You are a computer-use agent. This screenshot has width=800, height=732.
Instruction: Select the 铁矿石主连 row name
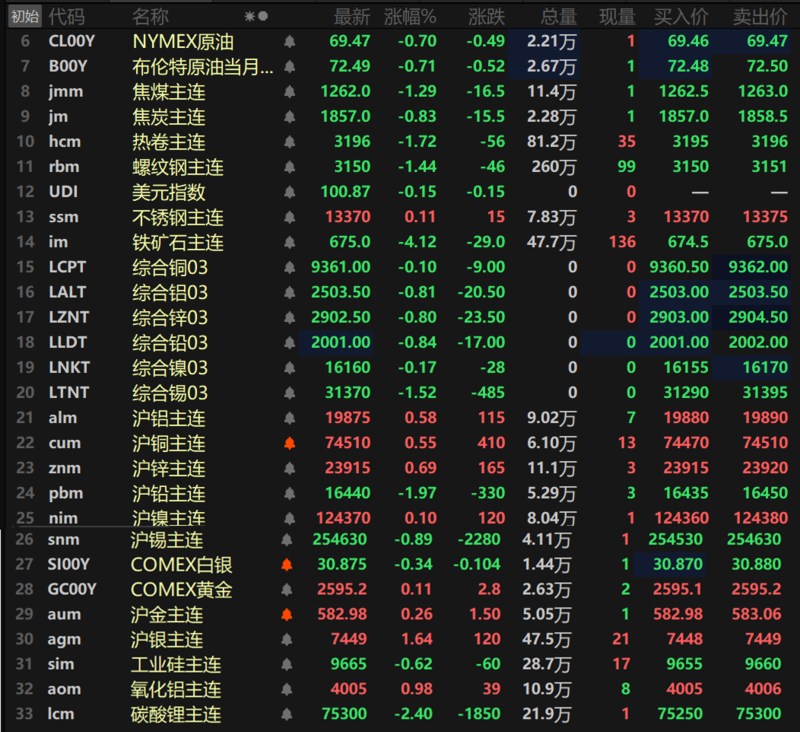(x=178, y=242)
